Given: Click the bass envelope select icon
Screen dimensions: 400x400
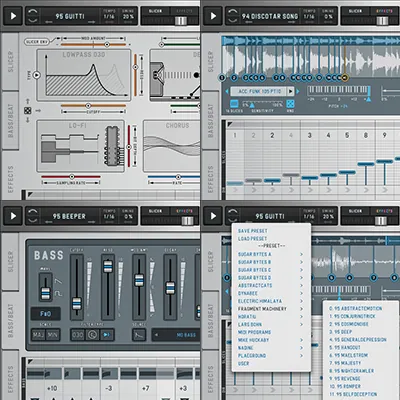Looking at the screenshot, I should point(138,335).
